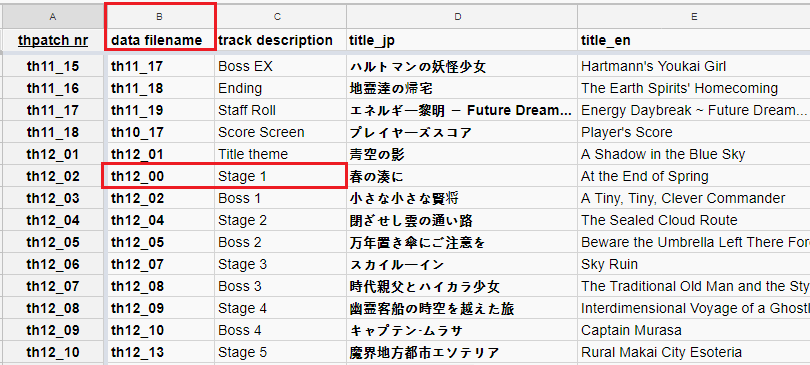810x365 pixels.
Task: Select the 'Captain Murasa' title cell
Action: [694, 330]
